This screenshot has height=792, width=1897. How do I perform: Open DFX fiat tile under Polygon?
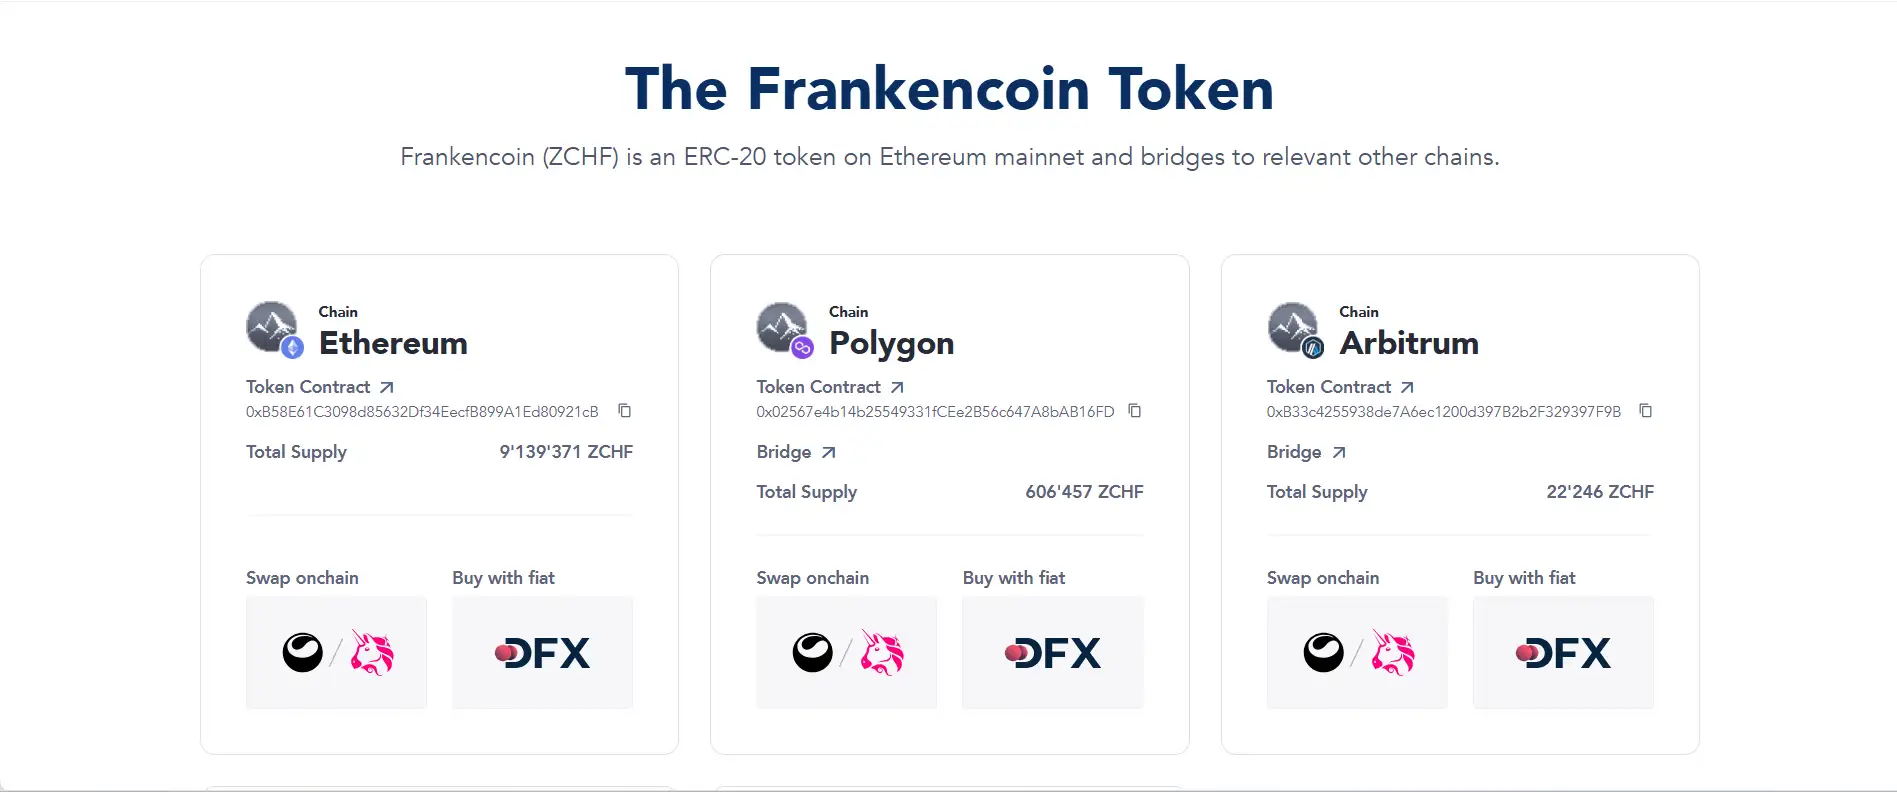[x=1052, y=653]
